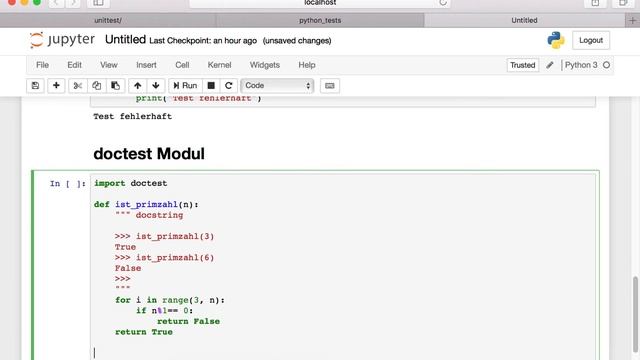This screenshot has height=360, width=640.
Task: Click the localhost address bar
Action: [x=320, y=3]
